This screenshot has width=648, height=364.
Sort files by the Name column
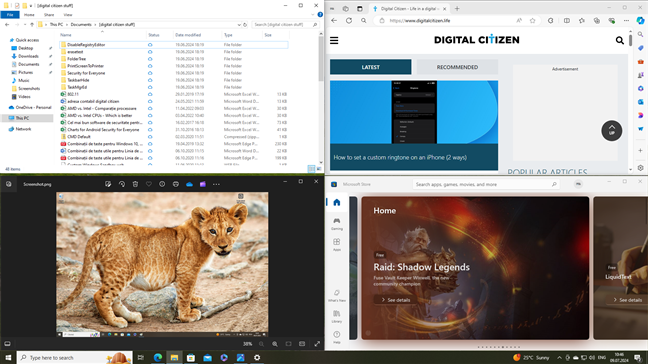tap(65, 35)
